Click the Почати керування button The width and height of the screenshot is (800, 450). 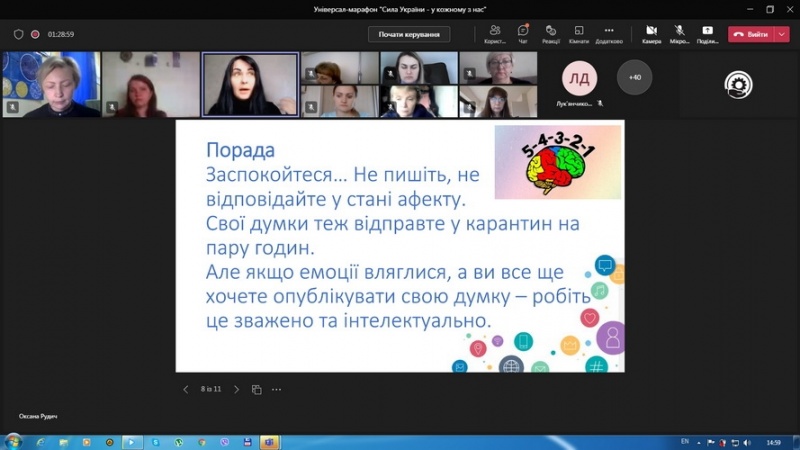pos(409,34)
